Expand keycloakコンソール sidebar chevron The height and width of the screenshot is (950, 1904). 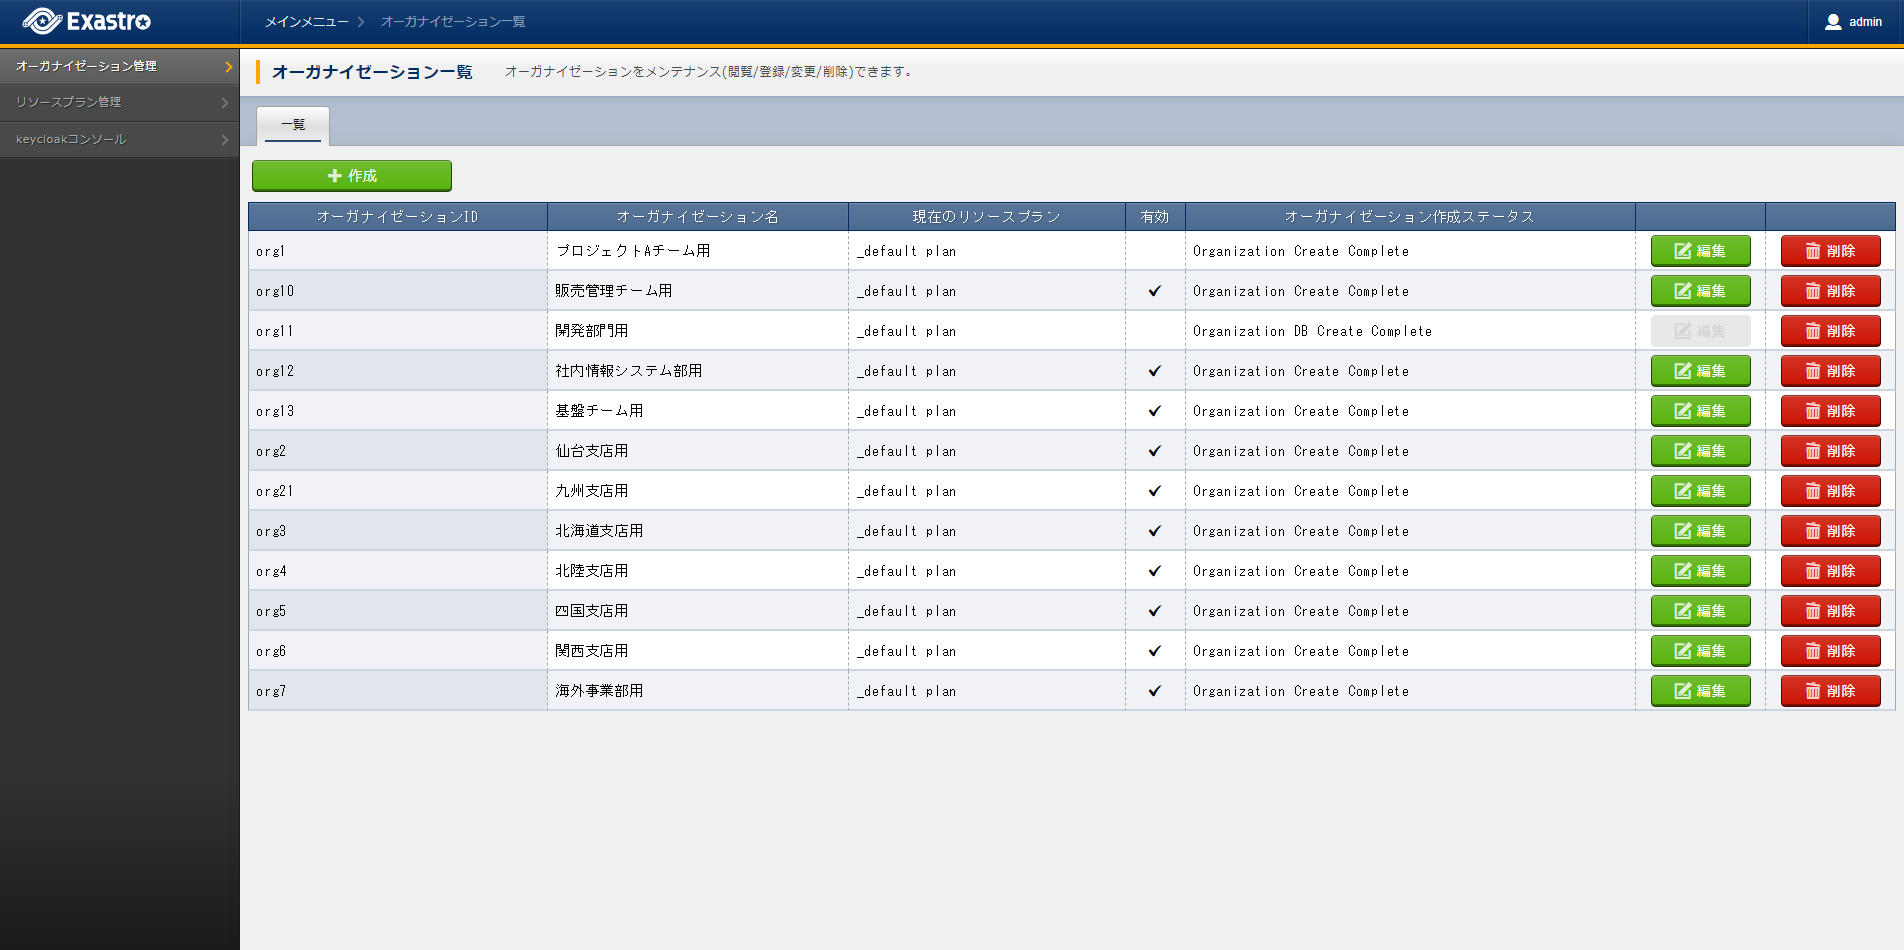tap(225, 140)
